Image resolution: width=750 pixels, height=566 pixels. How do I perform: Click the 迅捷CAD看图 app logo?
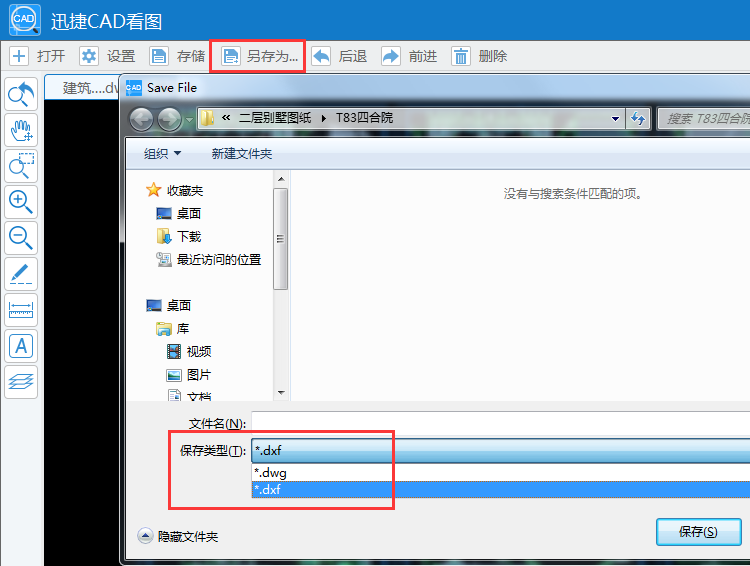(24, 20)
